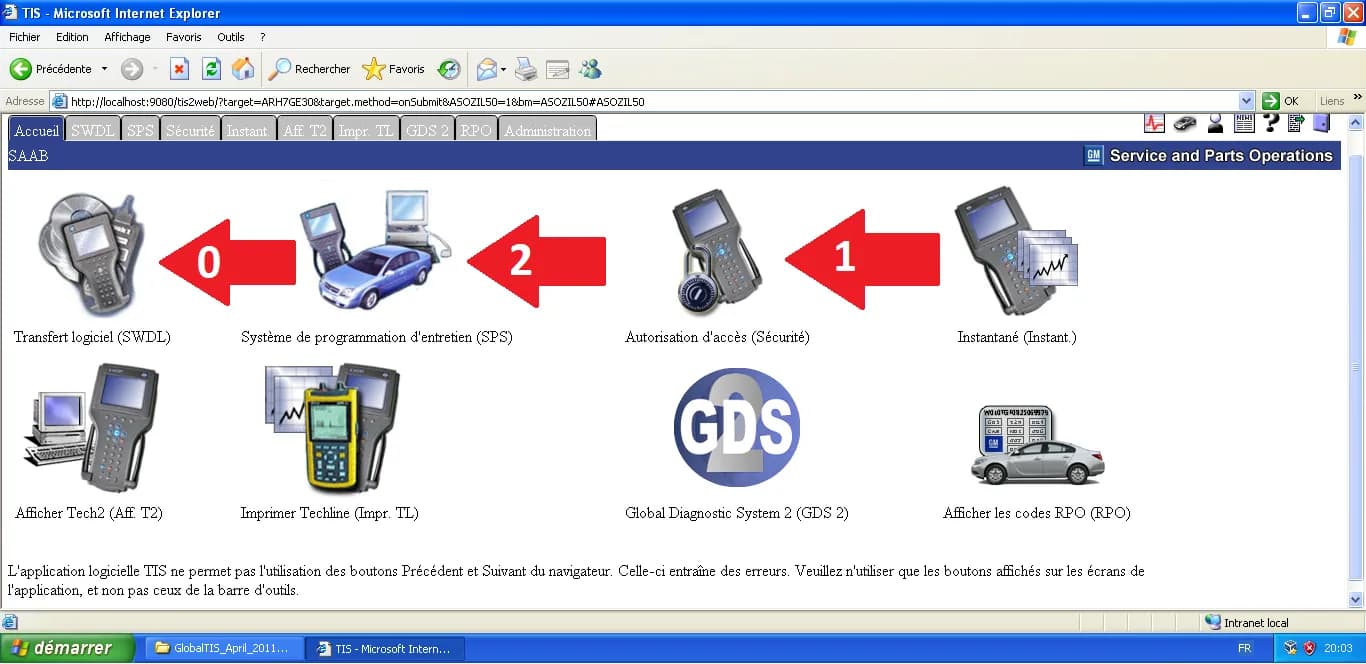This screenshot has height=664, width=1366.
Task: Click the user profile icon in the toolbar
Action: click(x=1214, y=122)
